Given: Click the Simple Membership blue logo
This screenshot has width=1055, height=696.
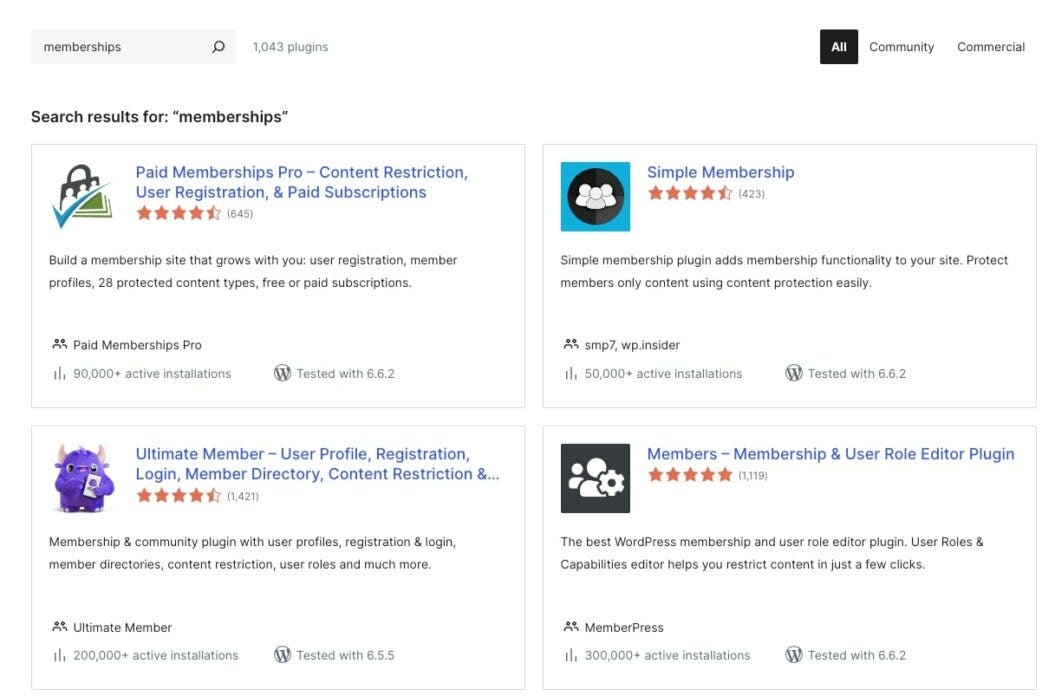Looking at the screenshot, I should pos(595,196).
